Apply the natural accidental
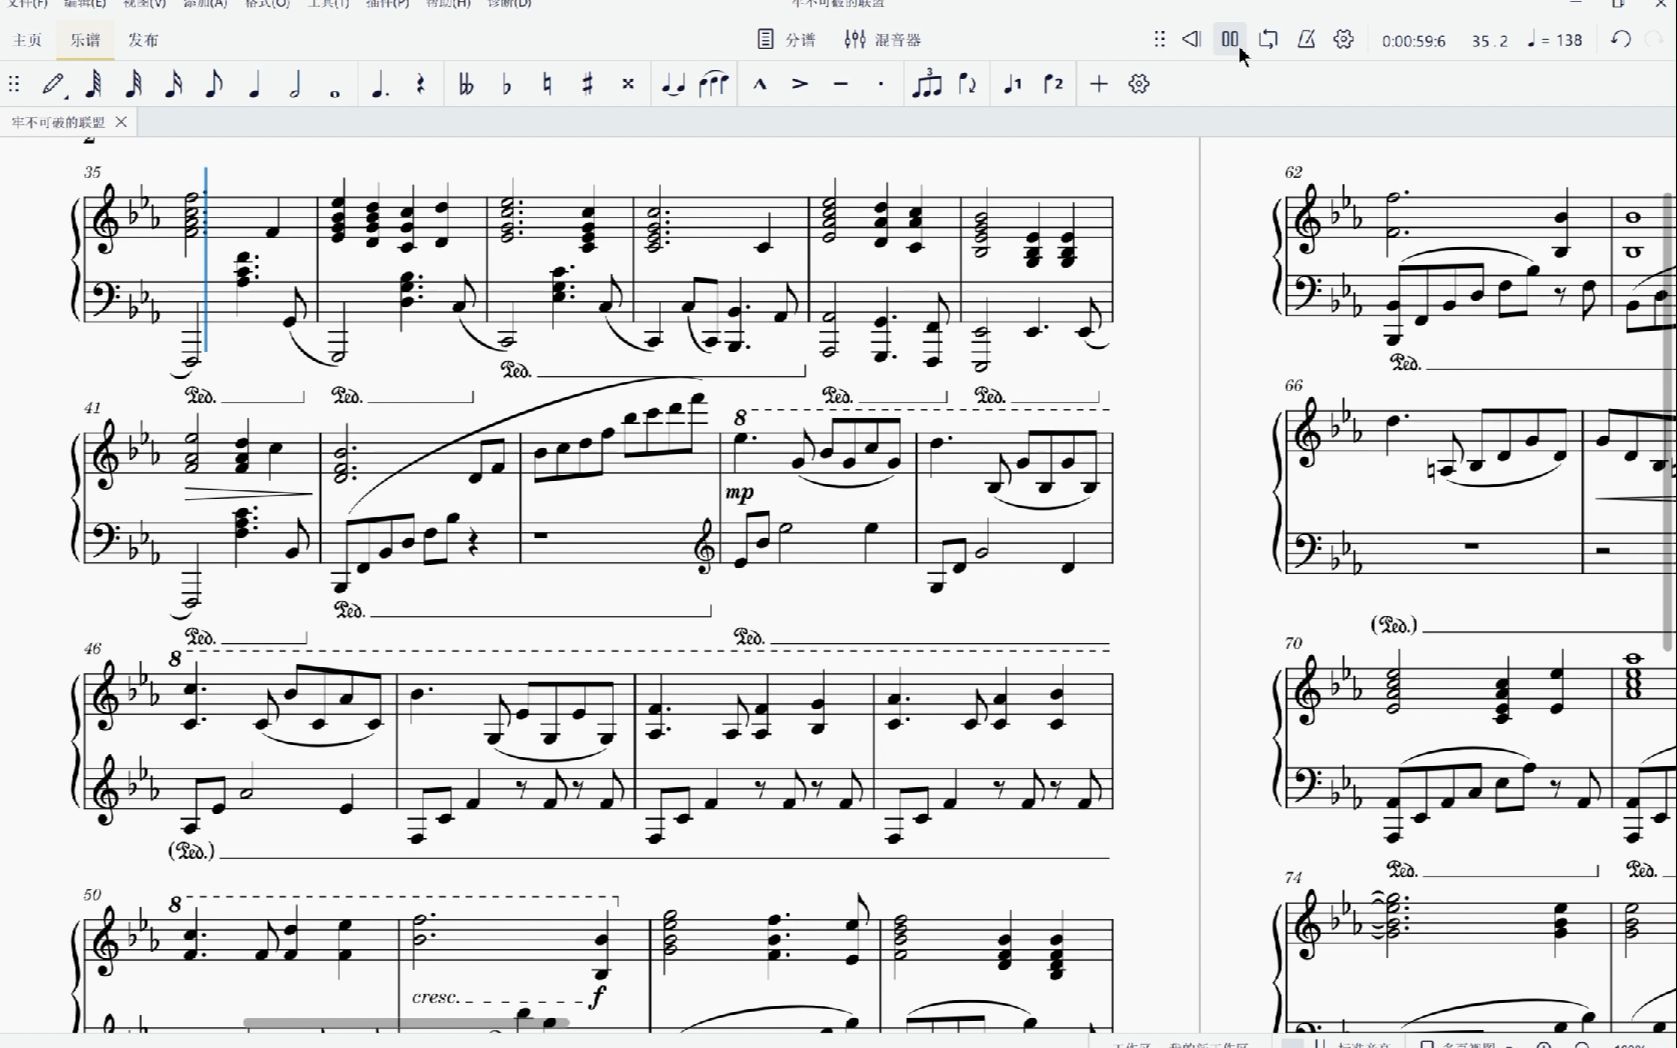The height and width of the screenshot is (1048, 1677). click(x=547, y=84)
